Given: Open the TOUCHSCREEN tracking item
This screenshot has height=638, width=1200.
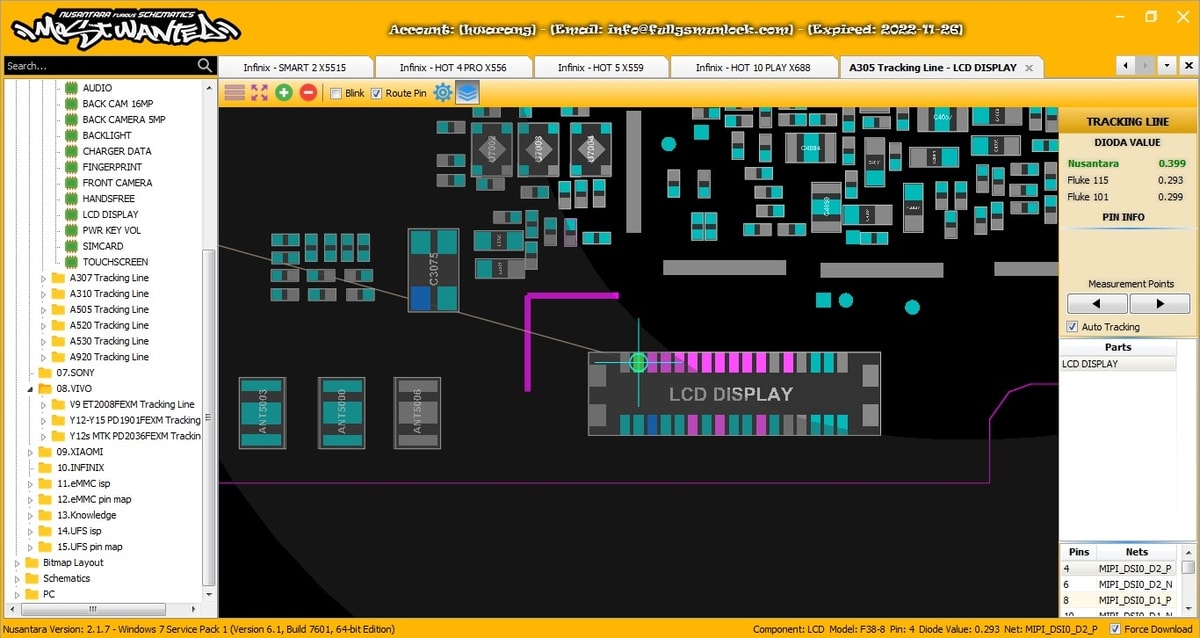Looking at the screenshot, I should coord(115,262).
